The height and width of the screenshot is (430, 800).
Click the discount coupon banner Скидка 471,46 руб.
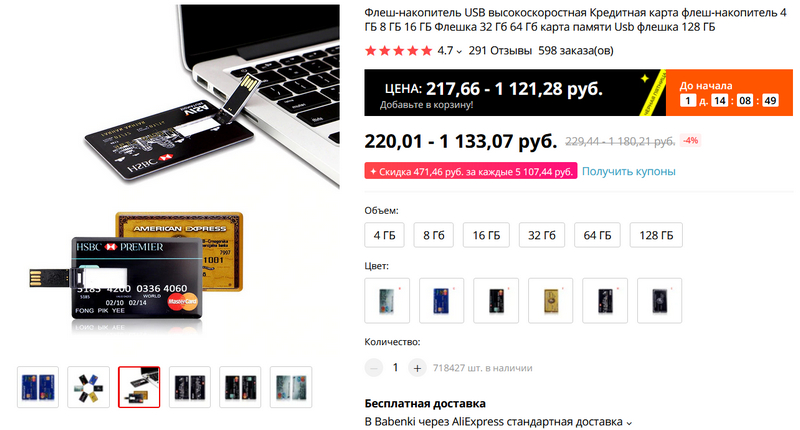[x=470, y=171]
